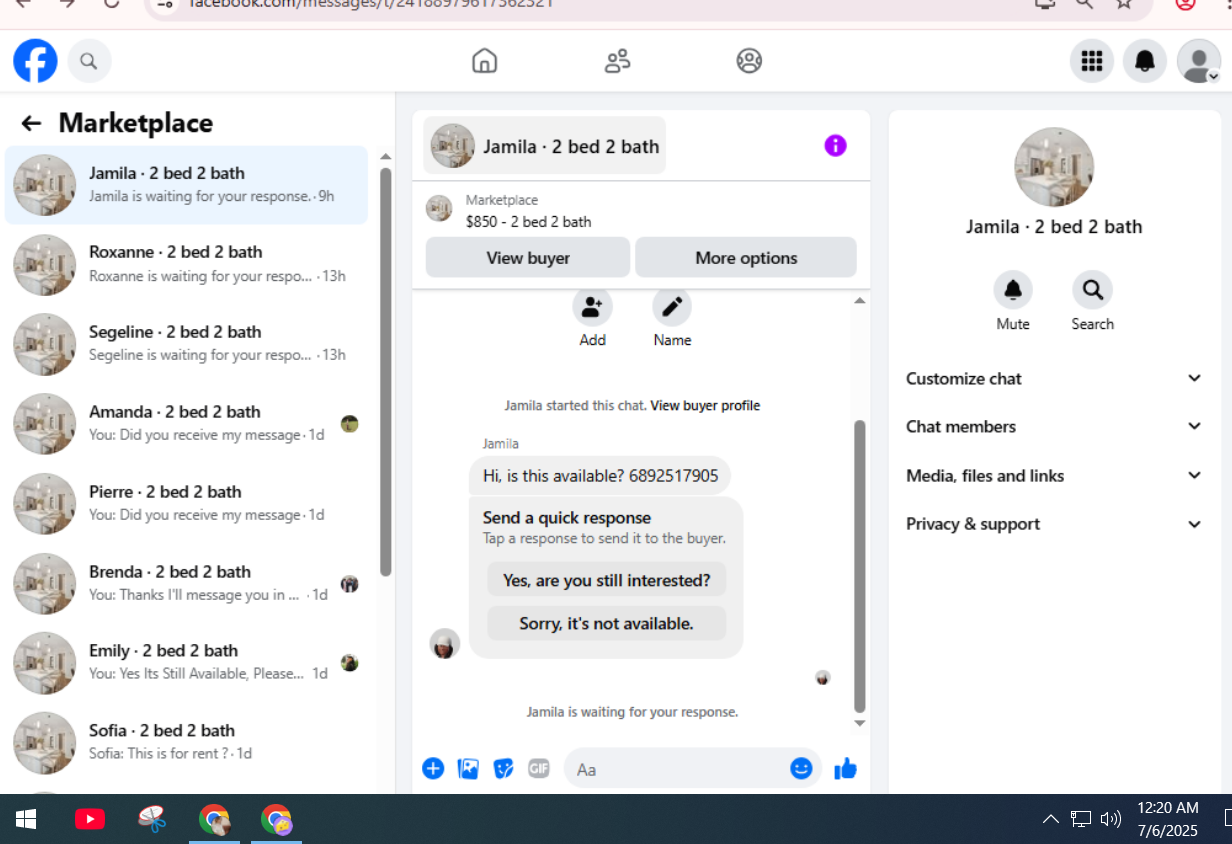Open the Emily conversation in list
This screenshot has height=844, width=1232.
(187, 662)
